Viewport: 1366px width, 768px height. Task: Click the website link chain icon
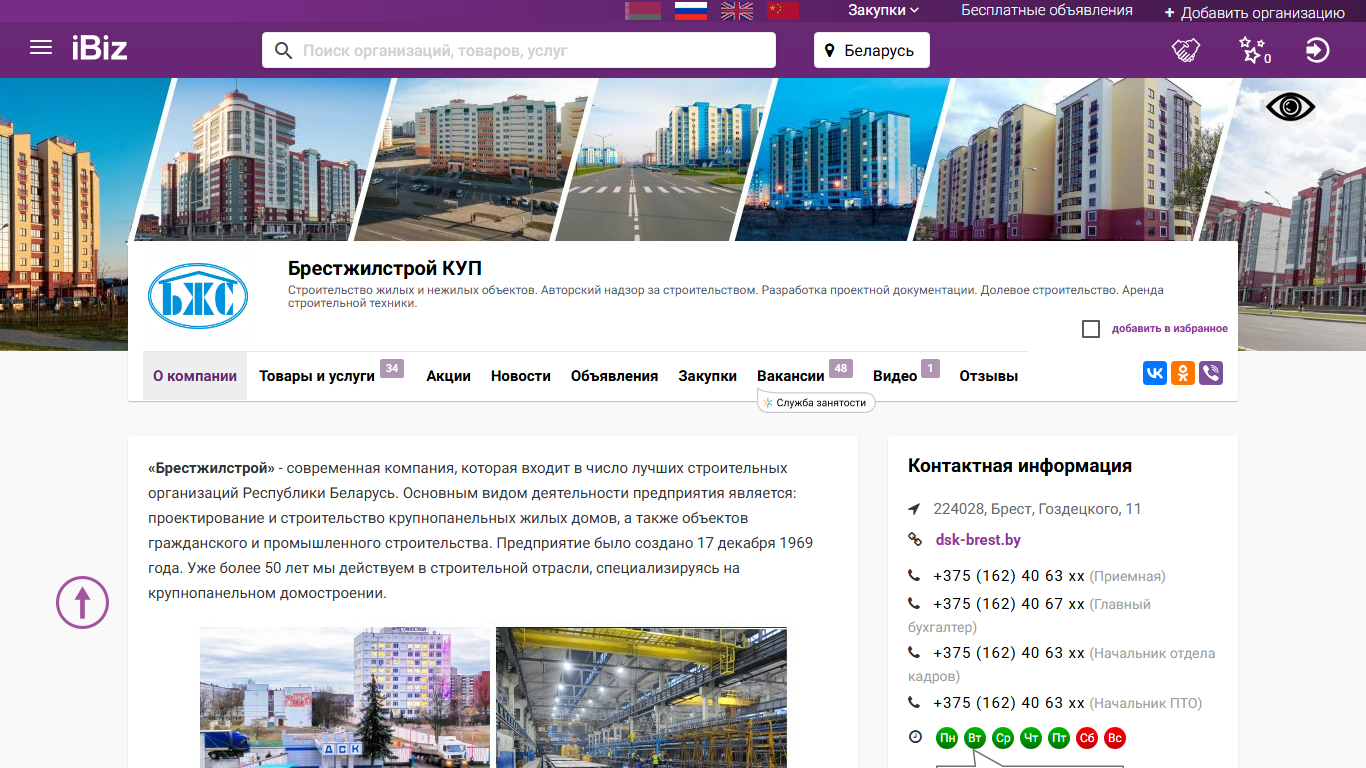pyautogui.click(x=915, y=540)
